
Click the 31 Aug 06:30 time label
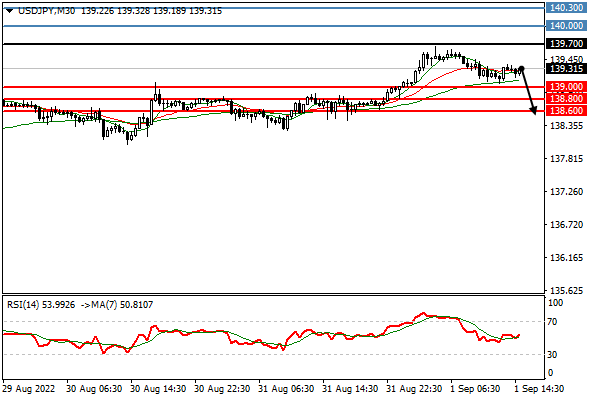[x=286, y=388]
